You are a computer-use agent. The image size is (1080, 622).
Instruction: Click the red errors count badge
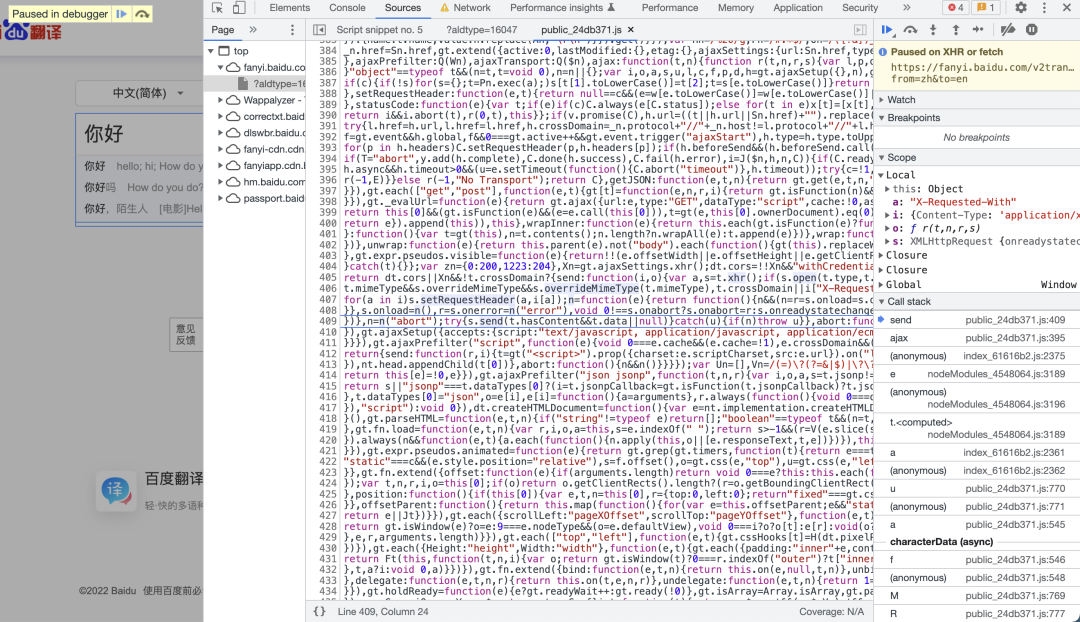(956, 8)
